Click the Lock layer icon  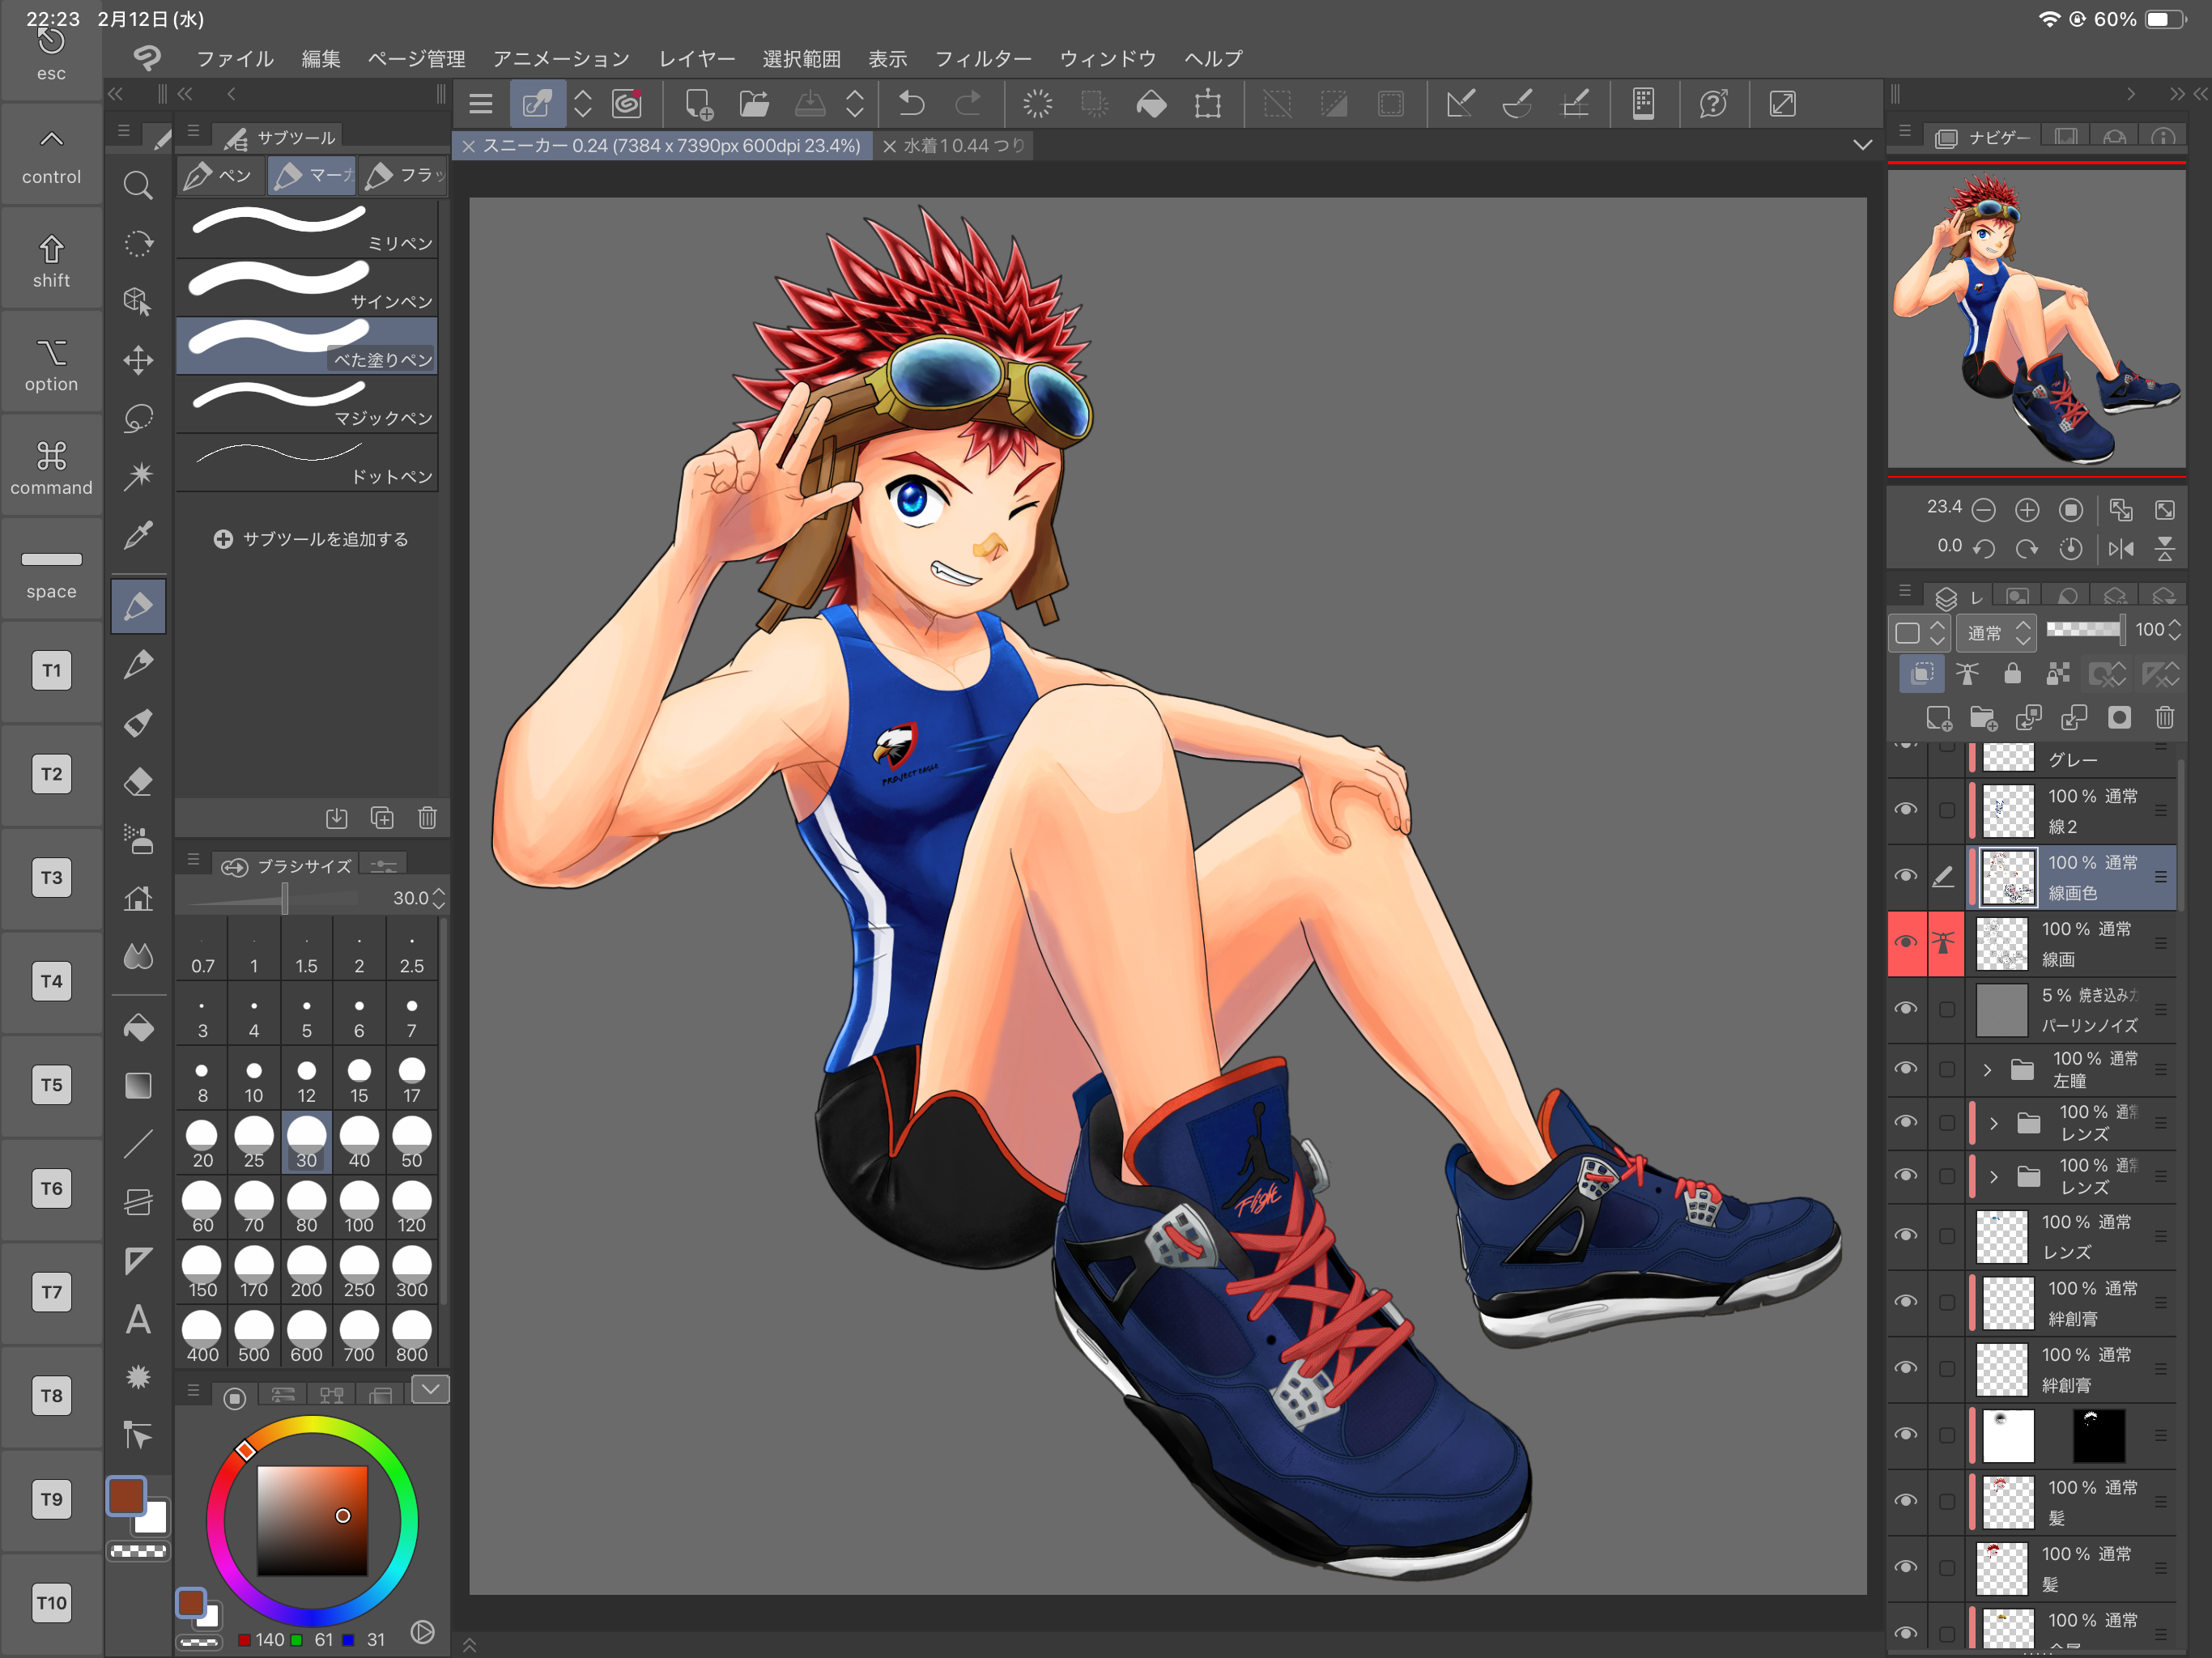2013,673
